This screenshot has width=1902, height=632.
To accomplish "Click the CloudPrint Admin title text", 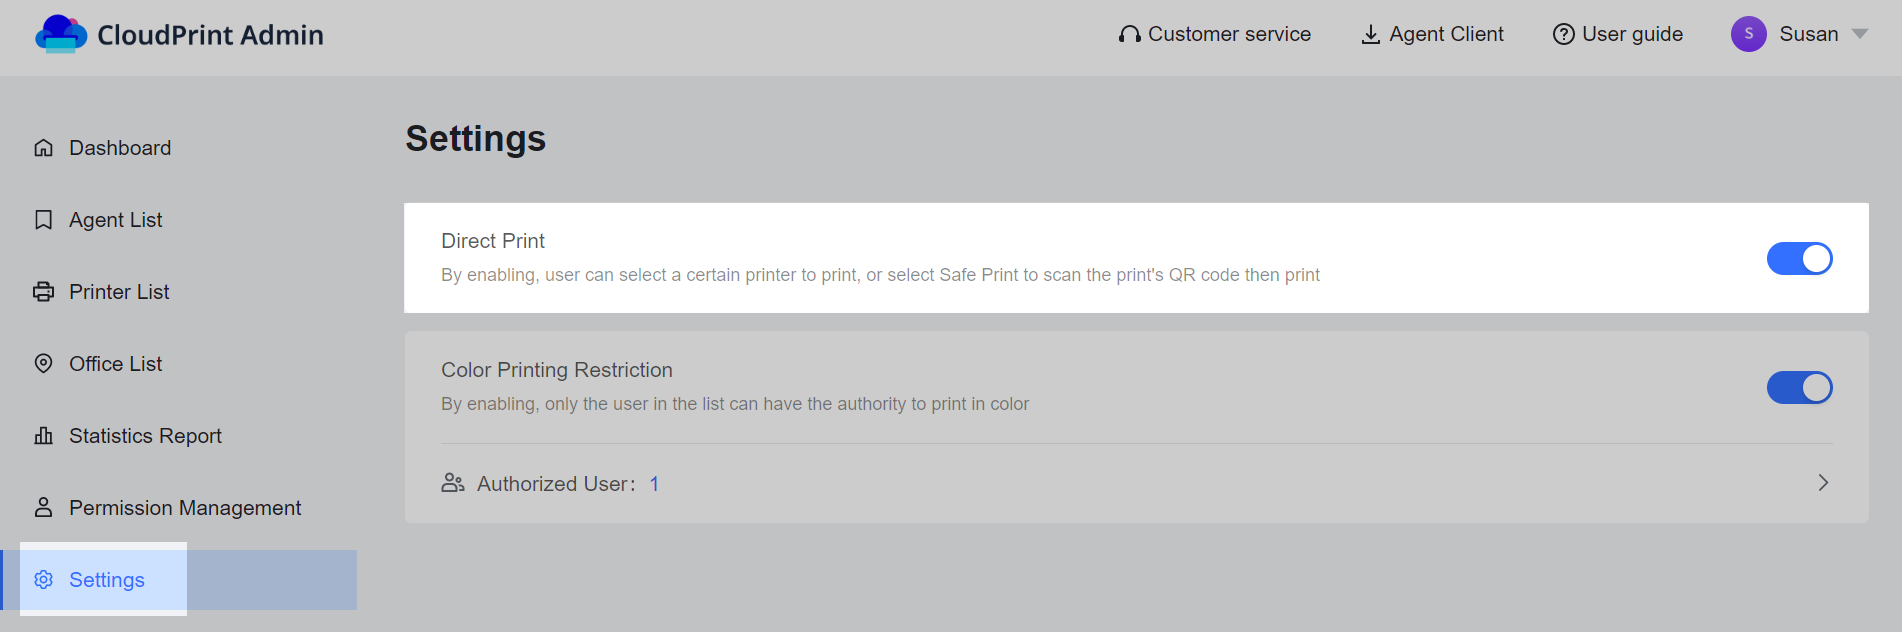I will (x=210, y=35).
